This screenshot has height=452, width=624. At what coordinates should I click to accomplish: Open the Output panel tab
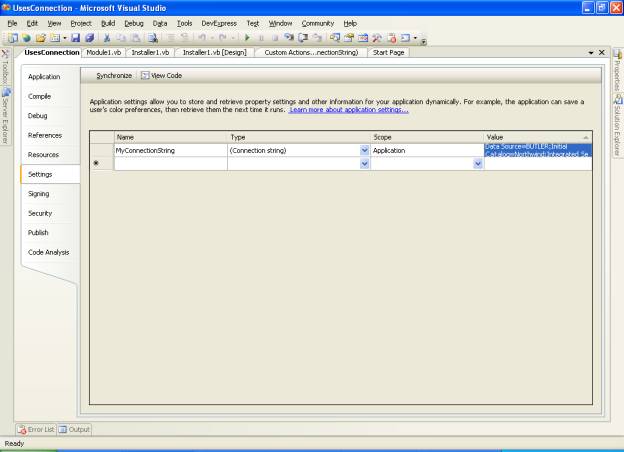[x=74, y=430]
